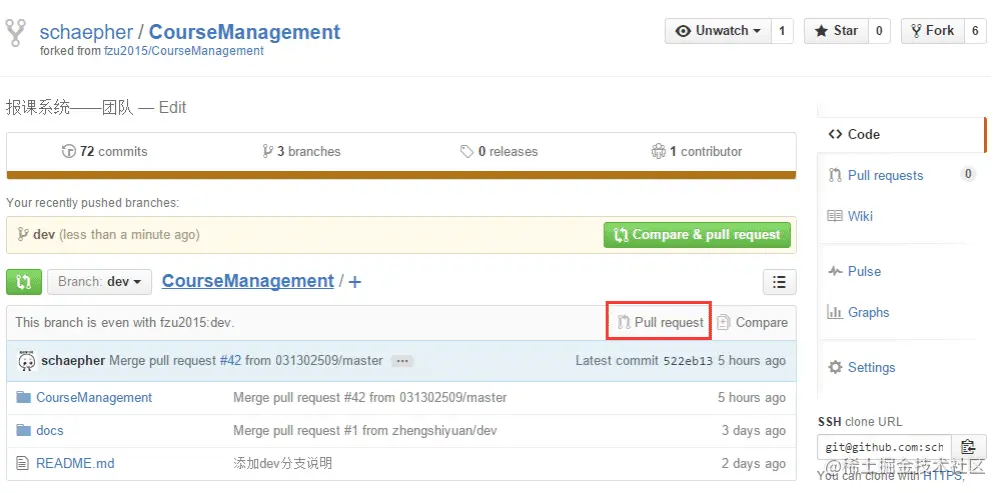Image resolution: width=1002 pixels, height=493 pixels.
Task: Click the list view icon button
Action: [x=780, y=282]
